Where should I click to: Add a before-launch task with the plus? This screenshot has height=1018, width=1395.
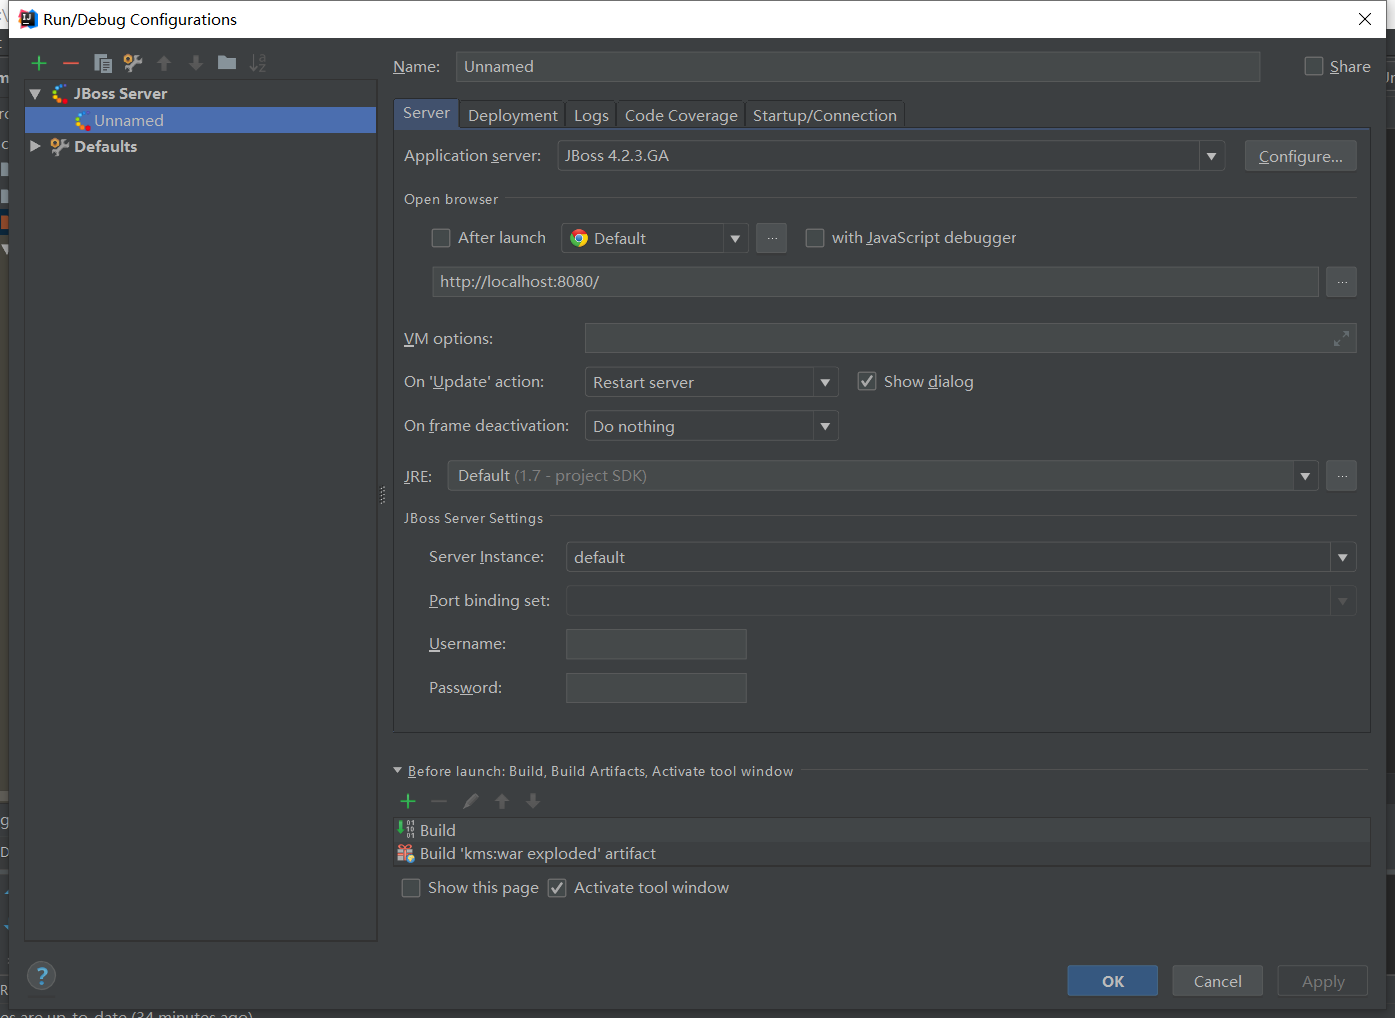(408, 801)
